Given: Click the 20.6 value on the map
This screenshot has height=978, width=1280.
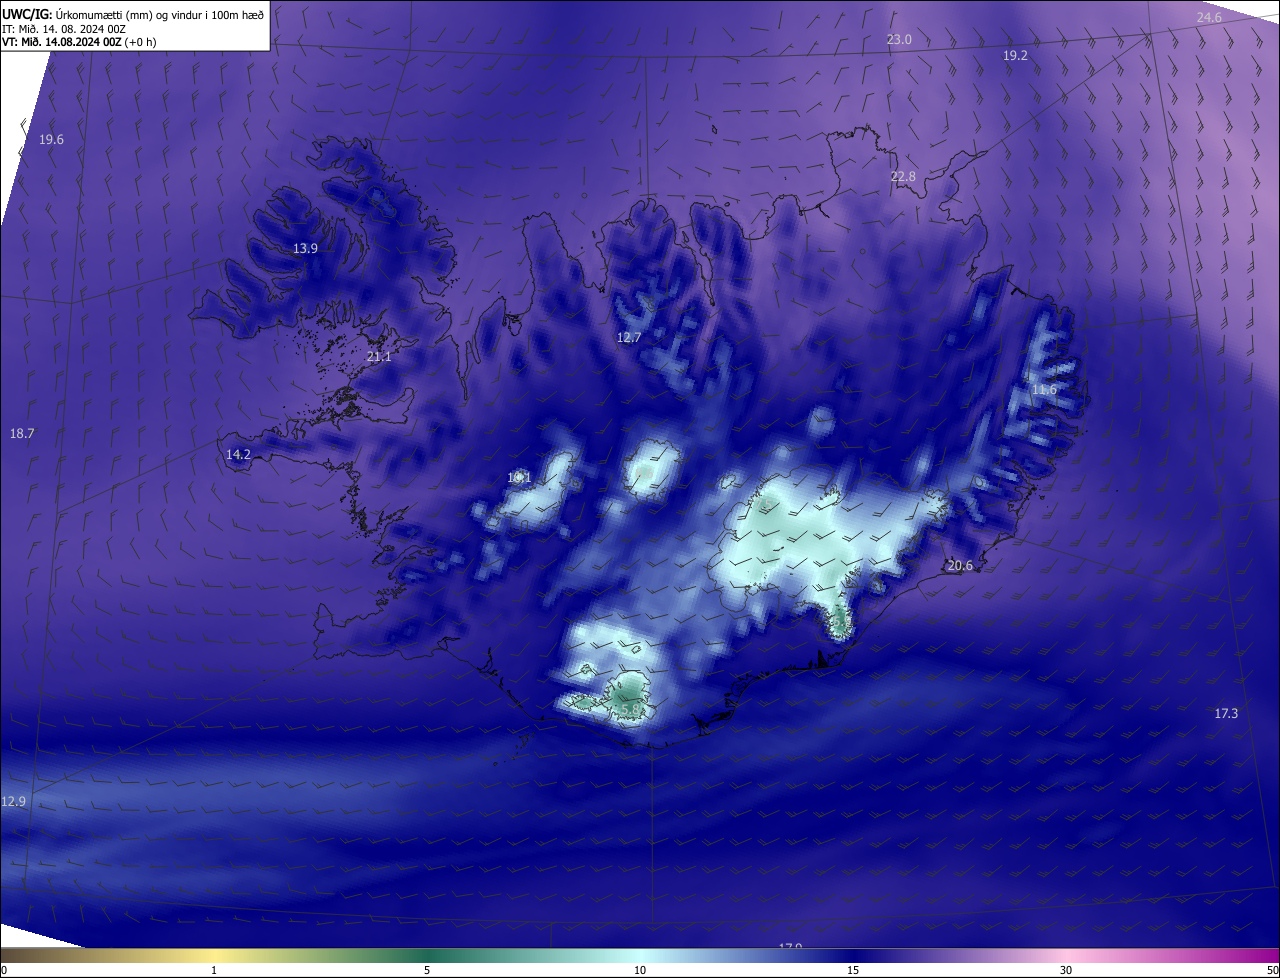Looking at the screenshot, I should coord(960,565).
